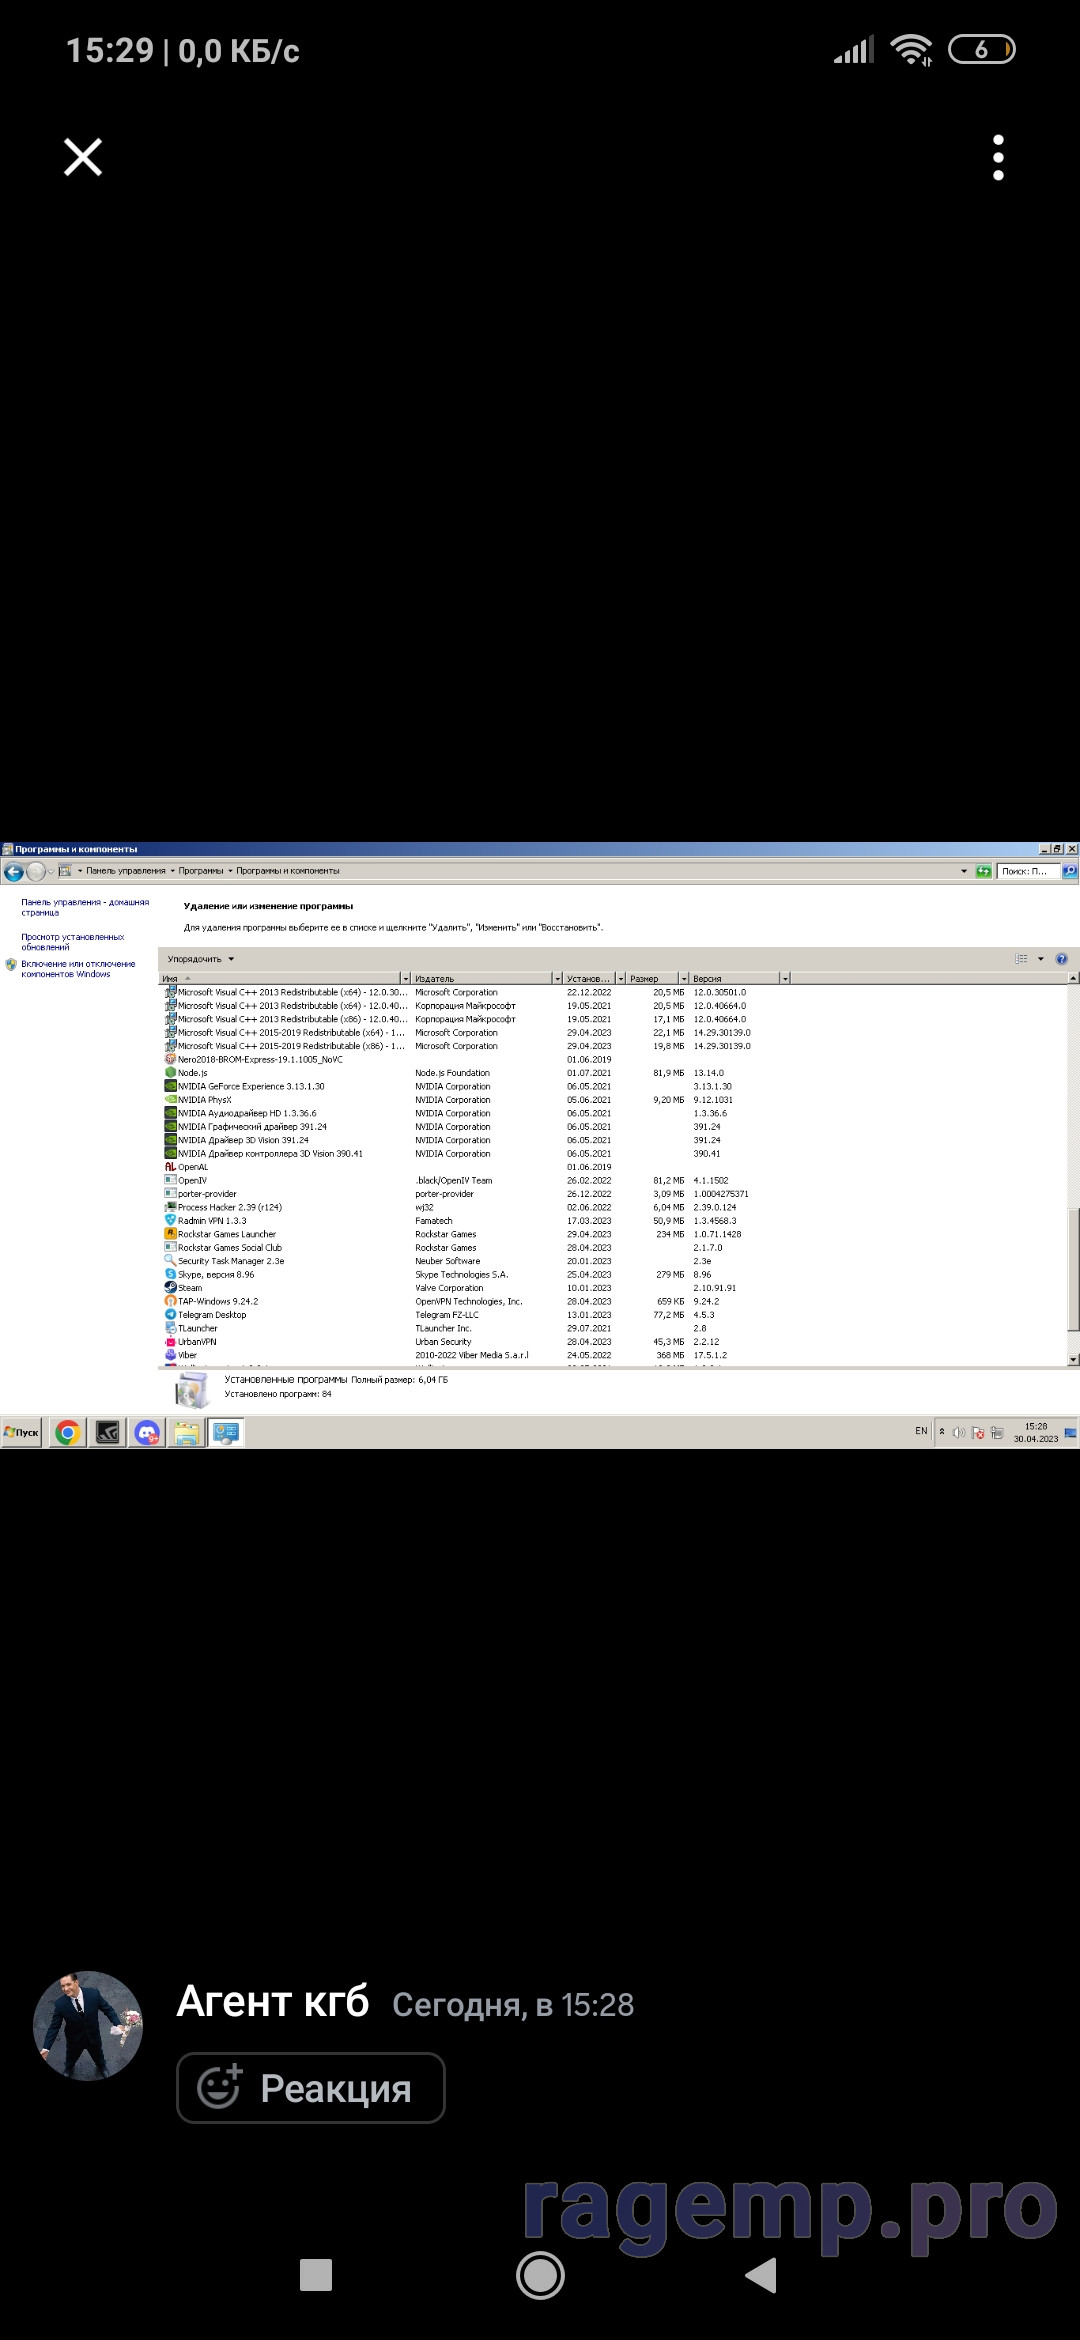Viewport: 1080px width, 2340px height.
Task: Tap the Android recent apps square button
Action: [316, 2275]
